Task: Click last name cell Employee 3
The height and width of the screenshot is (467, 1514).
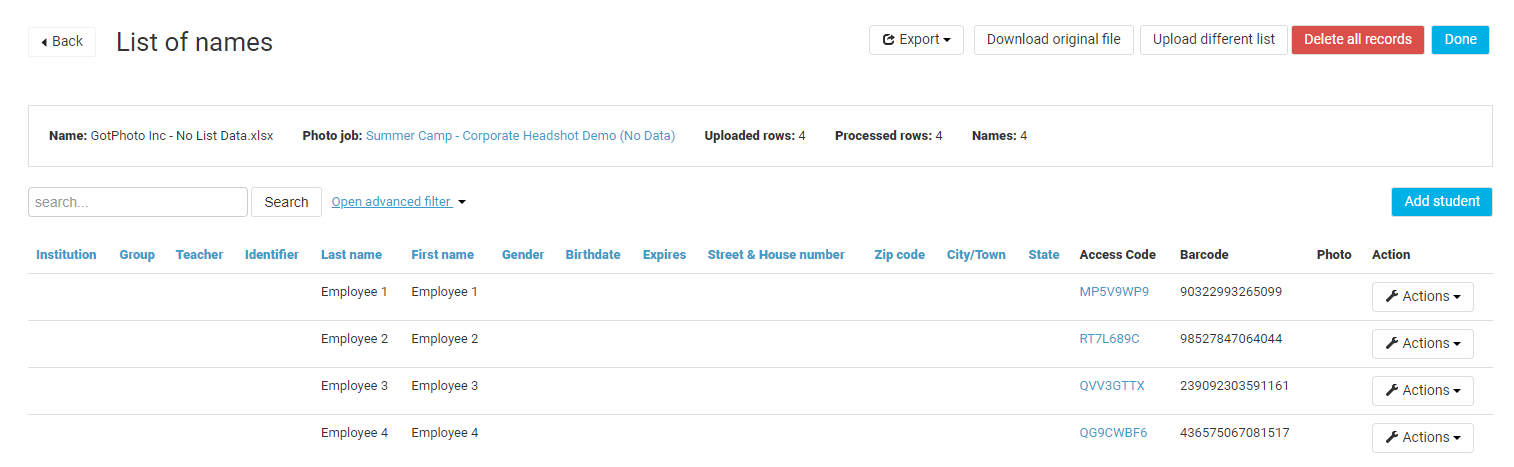Action: [354, 386]
